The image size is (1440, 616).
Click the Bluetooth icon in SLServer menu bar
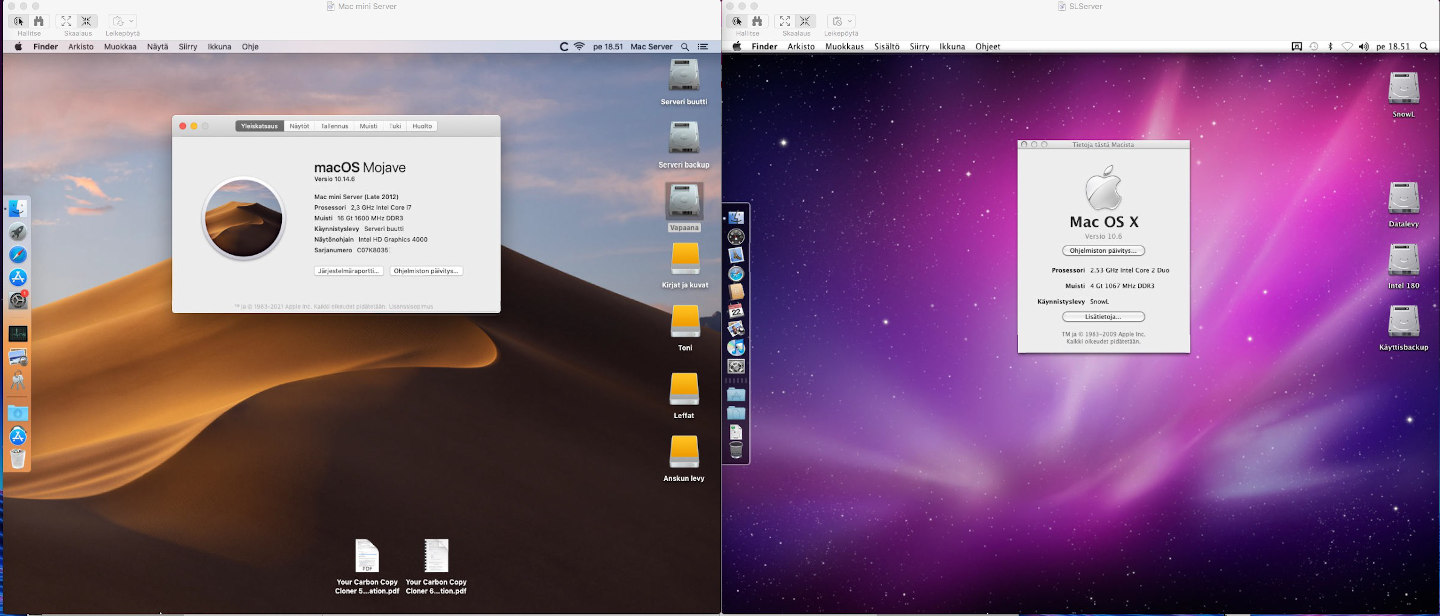click(1330, 46)
